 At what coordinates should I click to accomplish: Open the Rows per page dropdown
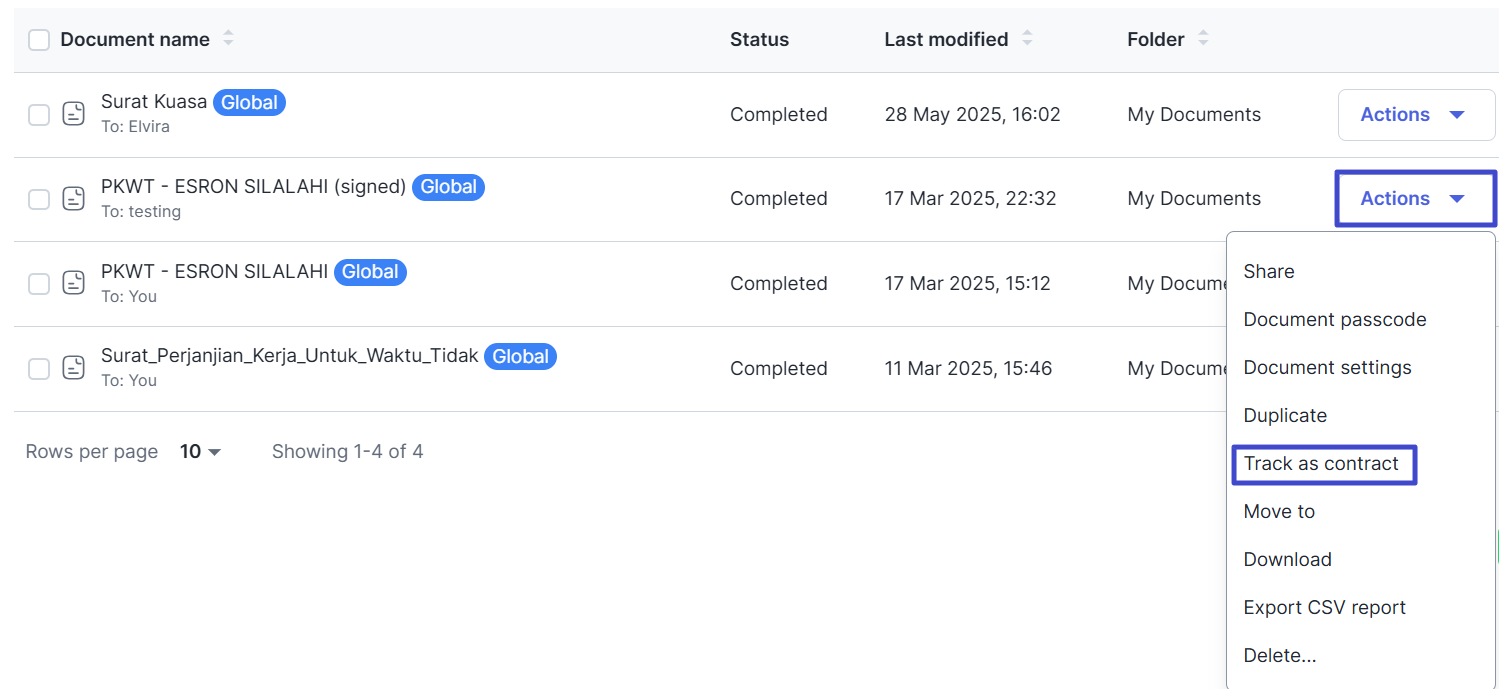coord(200,452)
